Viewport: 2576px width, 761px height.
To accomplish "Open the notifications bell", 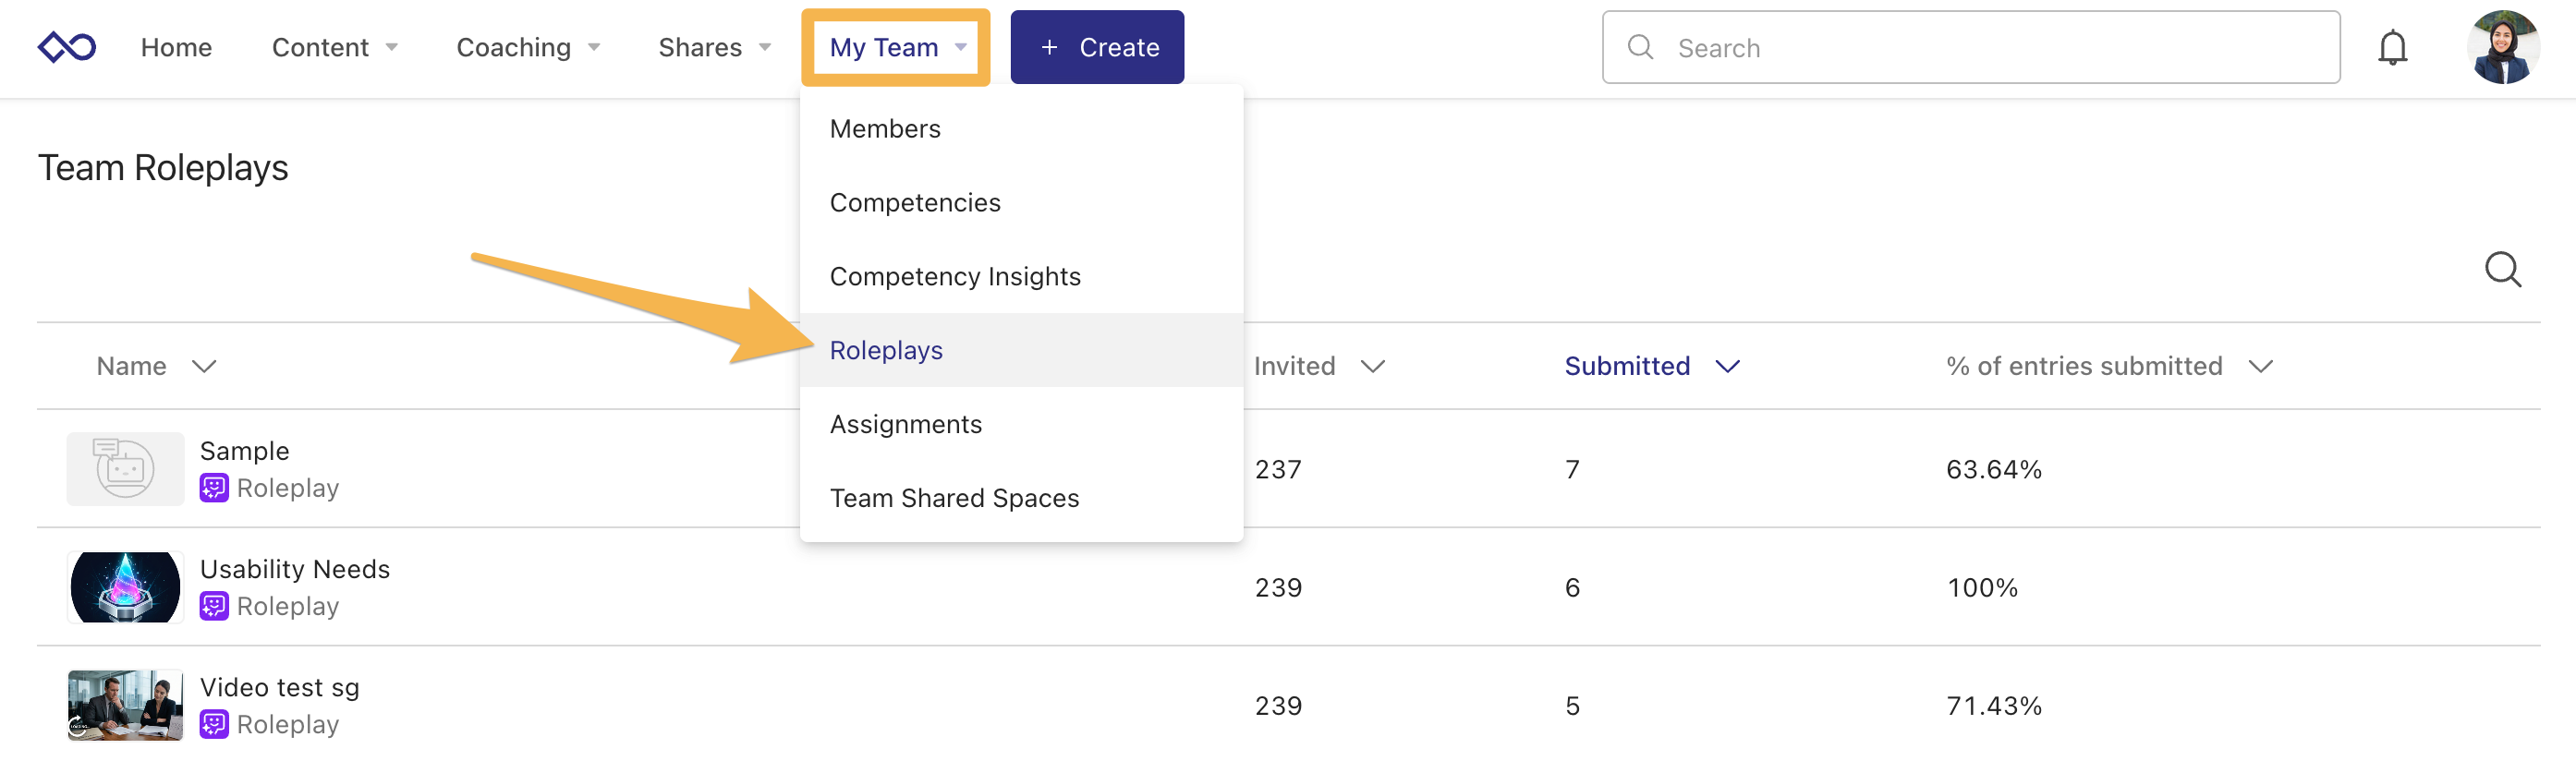I will click(2391, 47).
